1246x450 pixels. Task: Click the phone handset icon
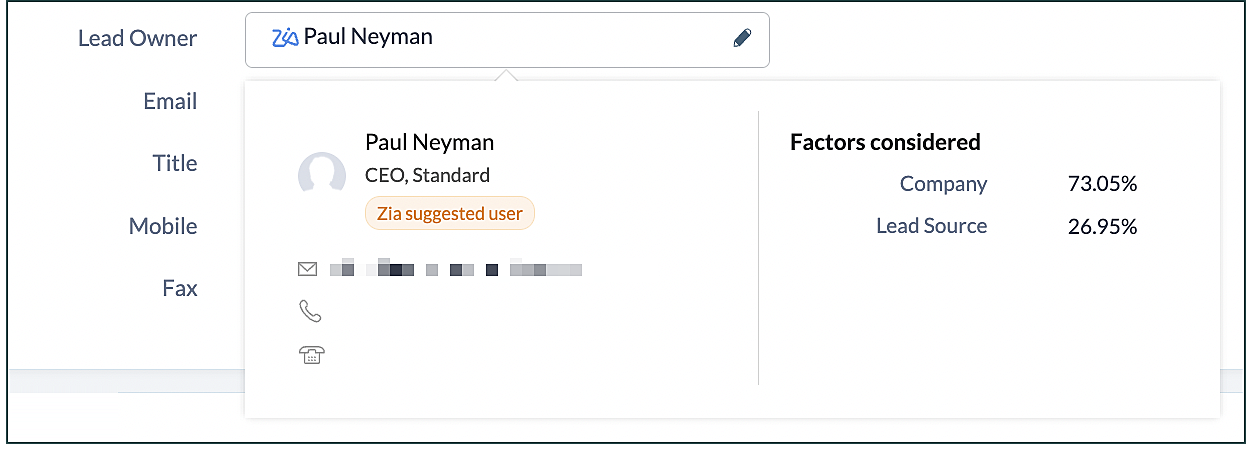click(x=310, y=312)
